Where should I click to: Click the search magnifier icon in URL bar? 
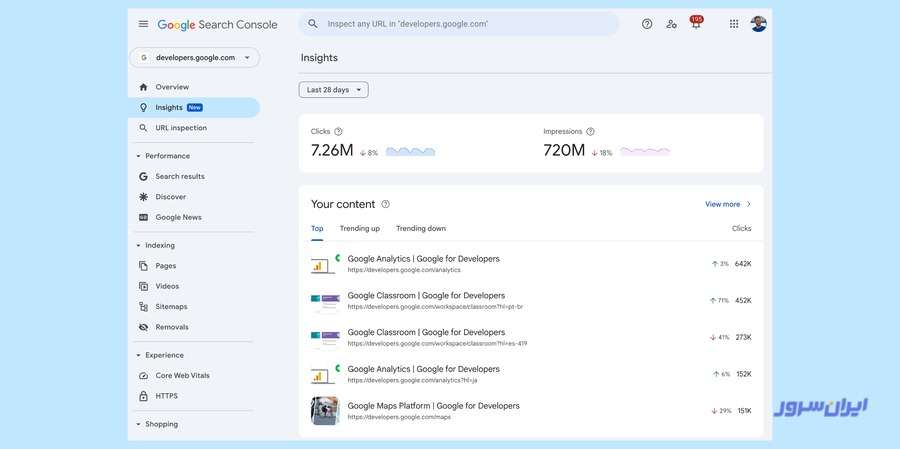pyautogui.click(x=313, y=24)
